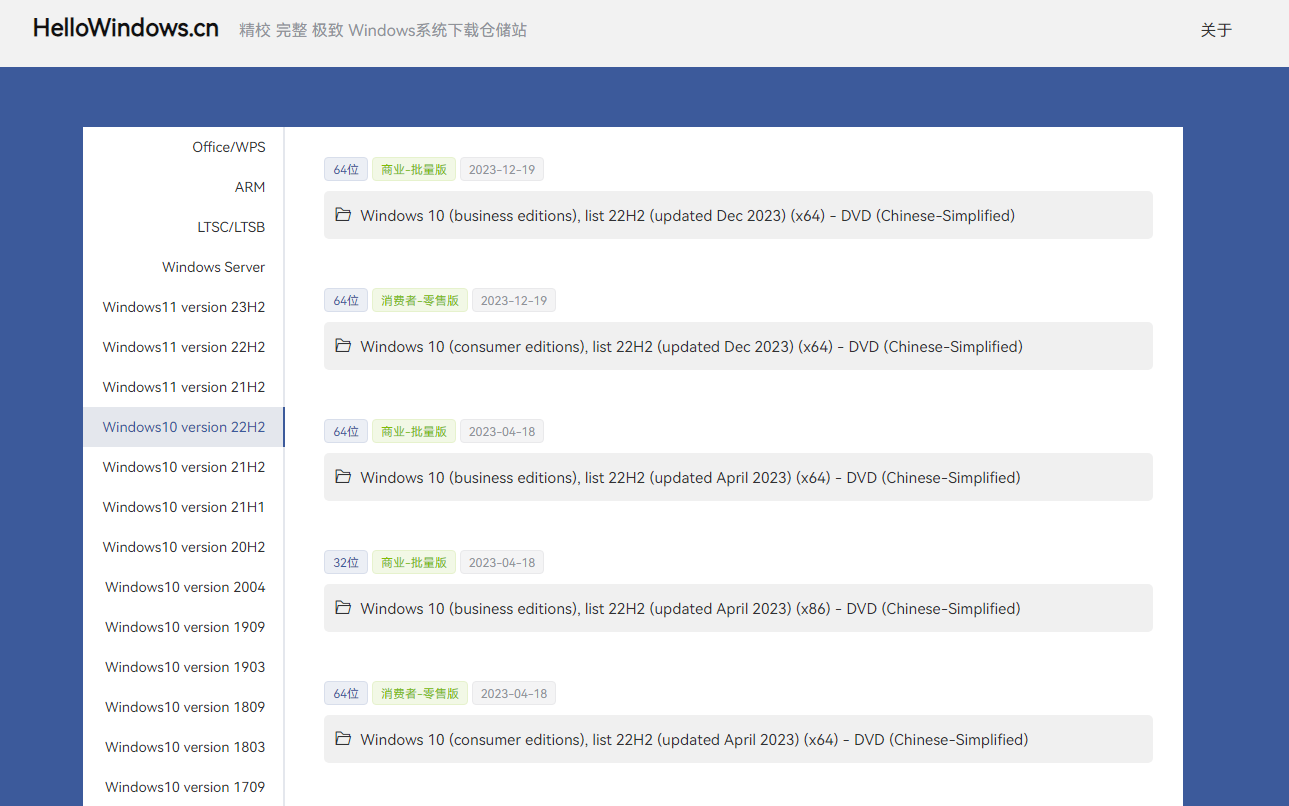Click 64位 tag above business Dec 2023 entry
The width and height of the screenshot is (1289, 806).
[346, 169]
